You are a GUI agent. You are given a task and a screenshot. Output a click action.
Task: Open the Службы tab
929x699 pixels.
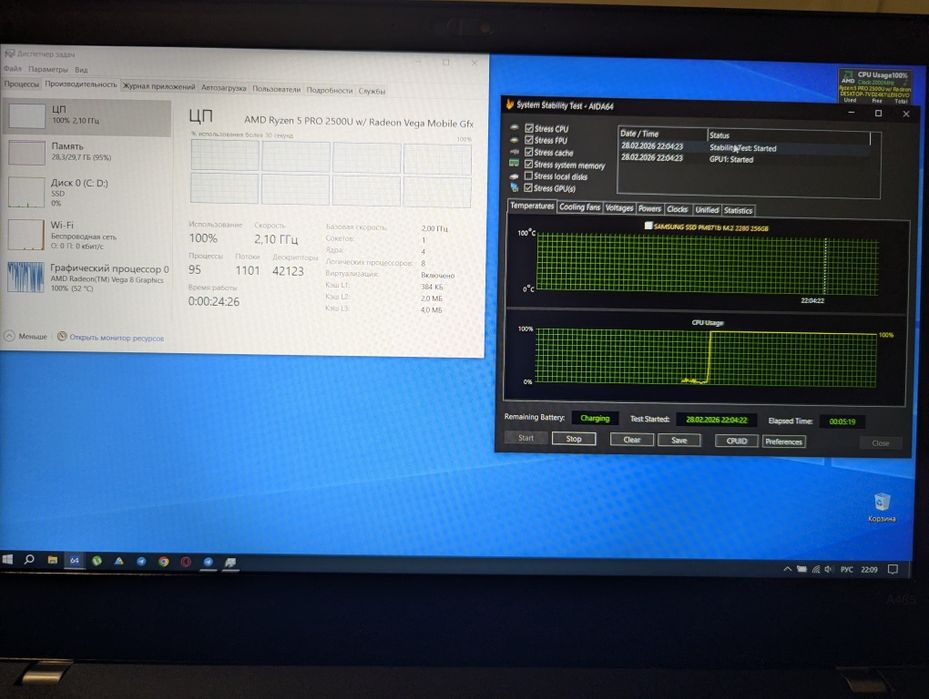(x=372, y=91)
